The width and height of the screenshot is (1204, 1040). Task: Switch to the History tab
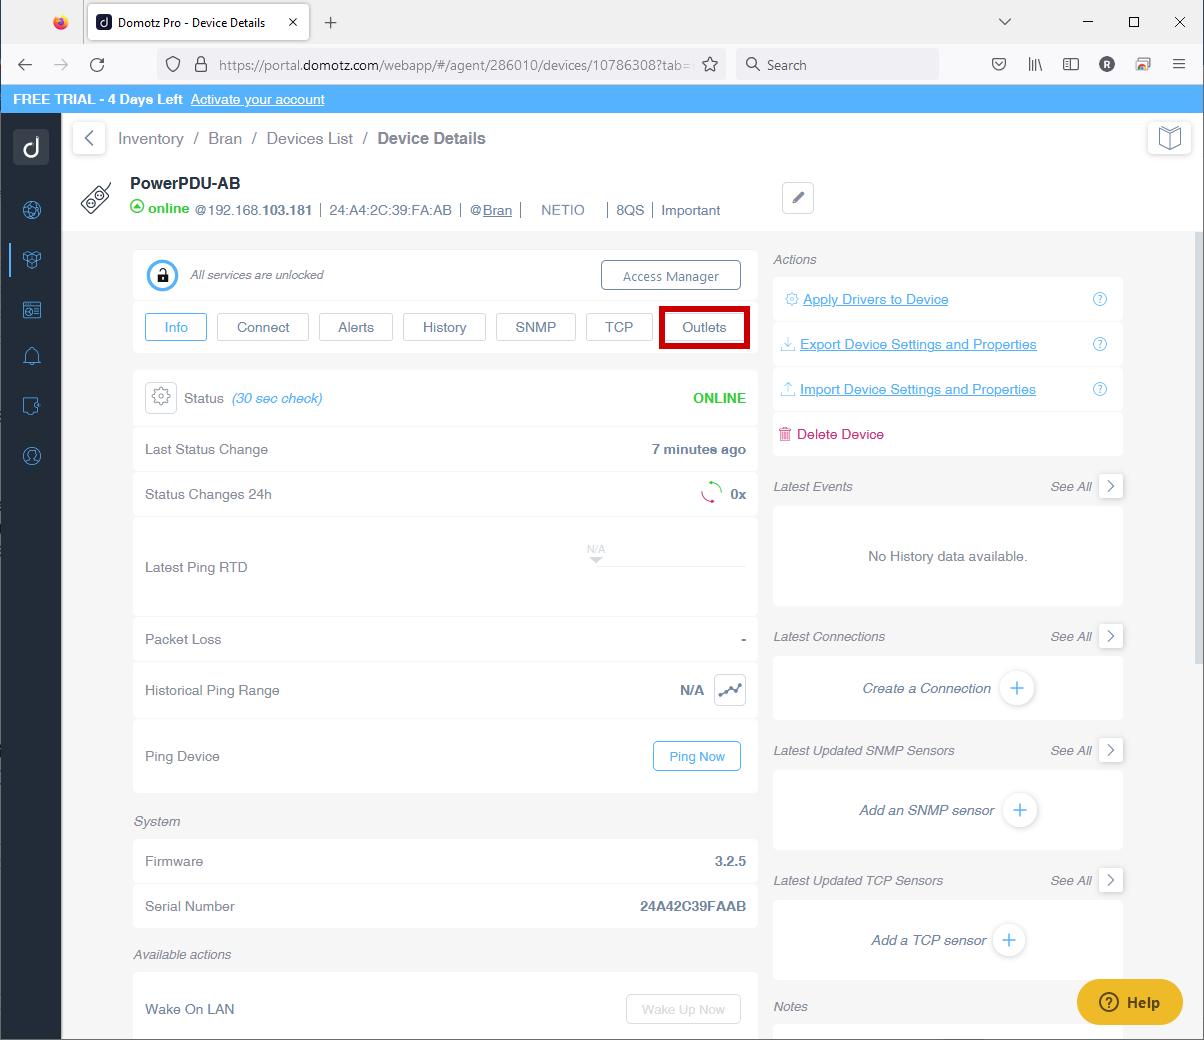444,327
